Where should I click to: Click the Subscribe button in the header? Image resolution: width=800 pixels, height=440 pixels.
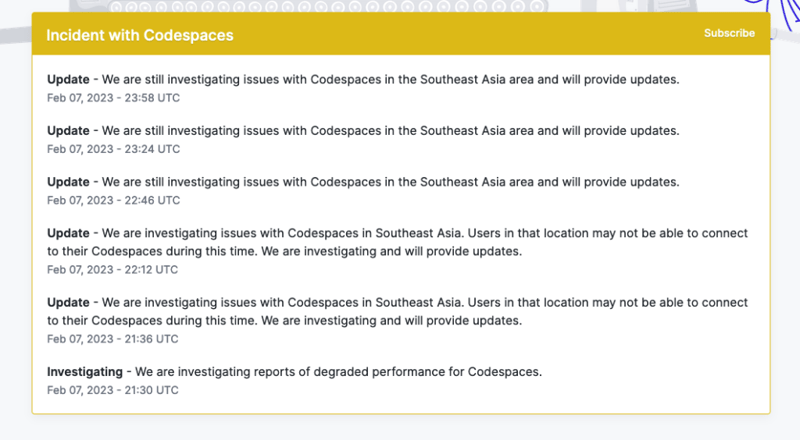coord(729,33)
